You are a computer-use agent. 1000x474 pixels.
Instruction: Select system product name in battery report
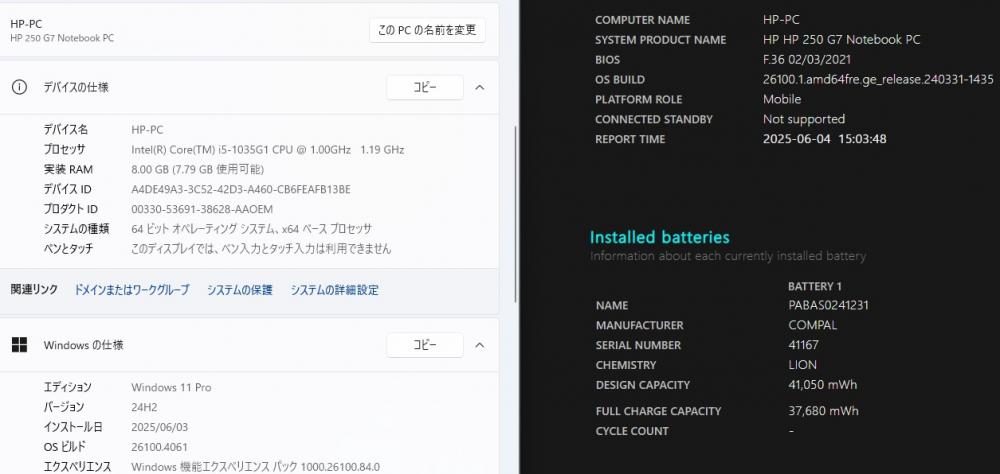tap(842, 40)
